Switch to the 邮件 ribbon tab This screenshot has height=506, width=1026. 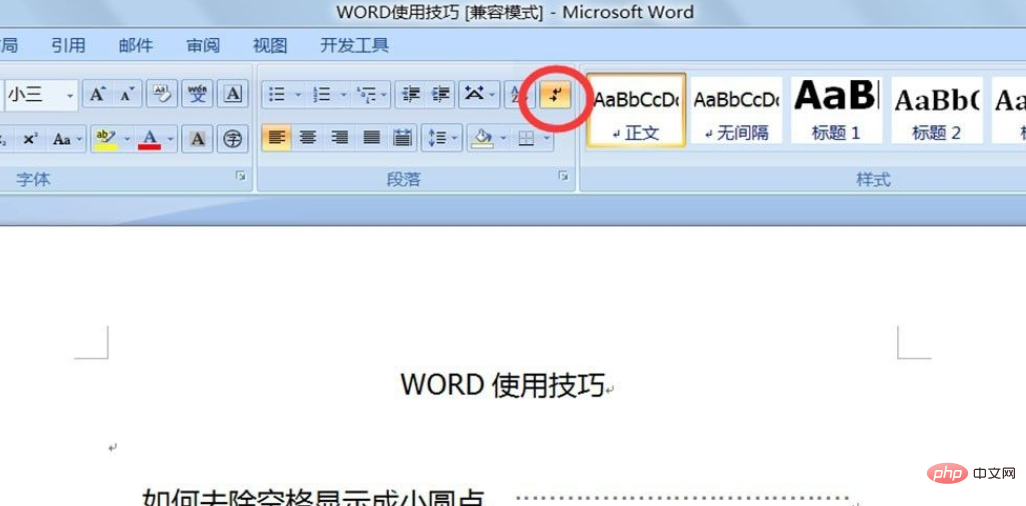click(x=136, y=45)
